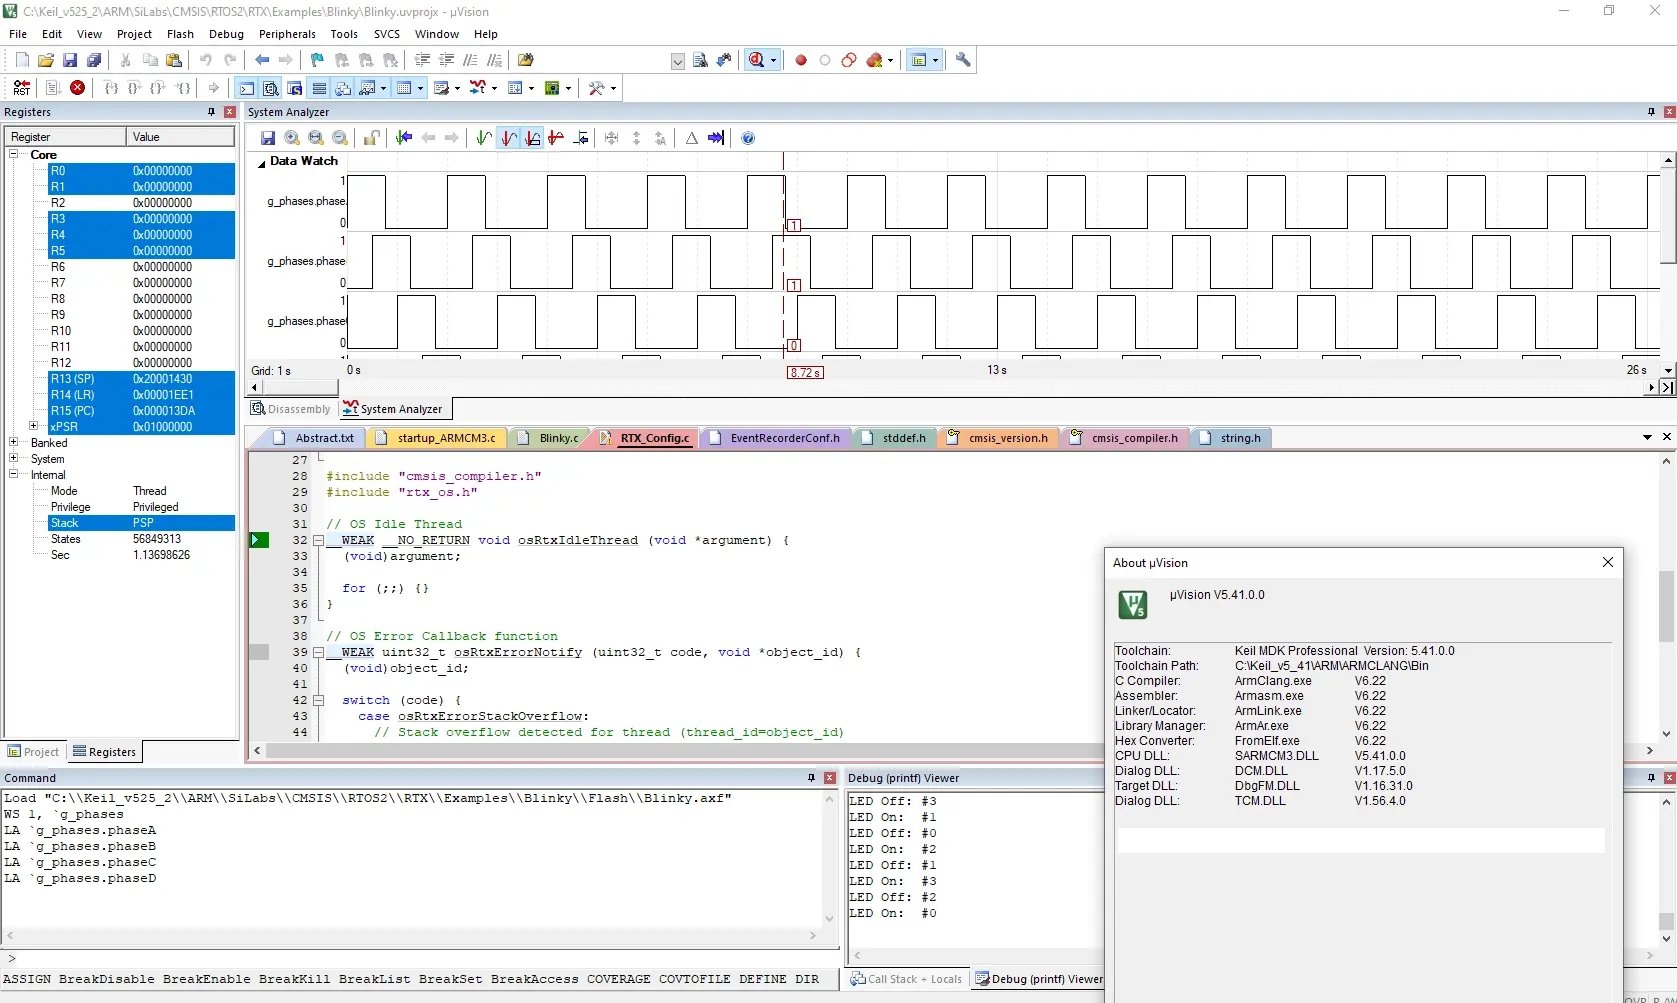Zoom in on the System Analyzer waveform
The height and width of the screenshot is (1003, 1677).
tap(292, 138)
